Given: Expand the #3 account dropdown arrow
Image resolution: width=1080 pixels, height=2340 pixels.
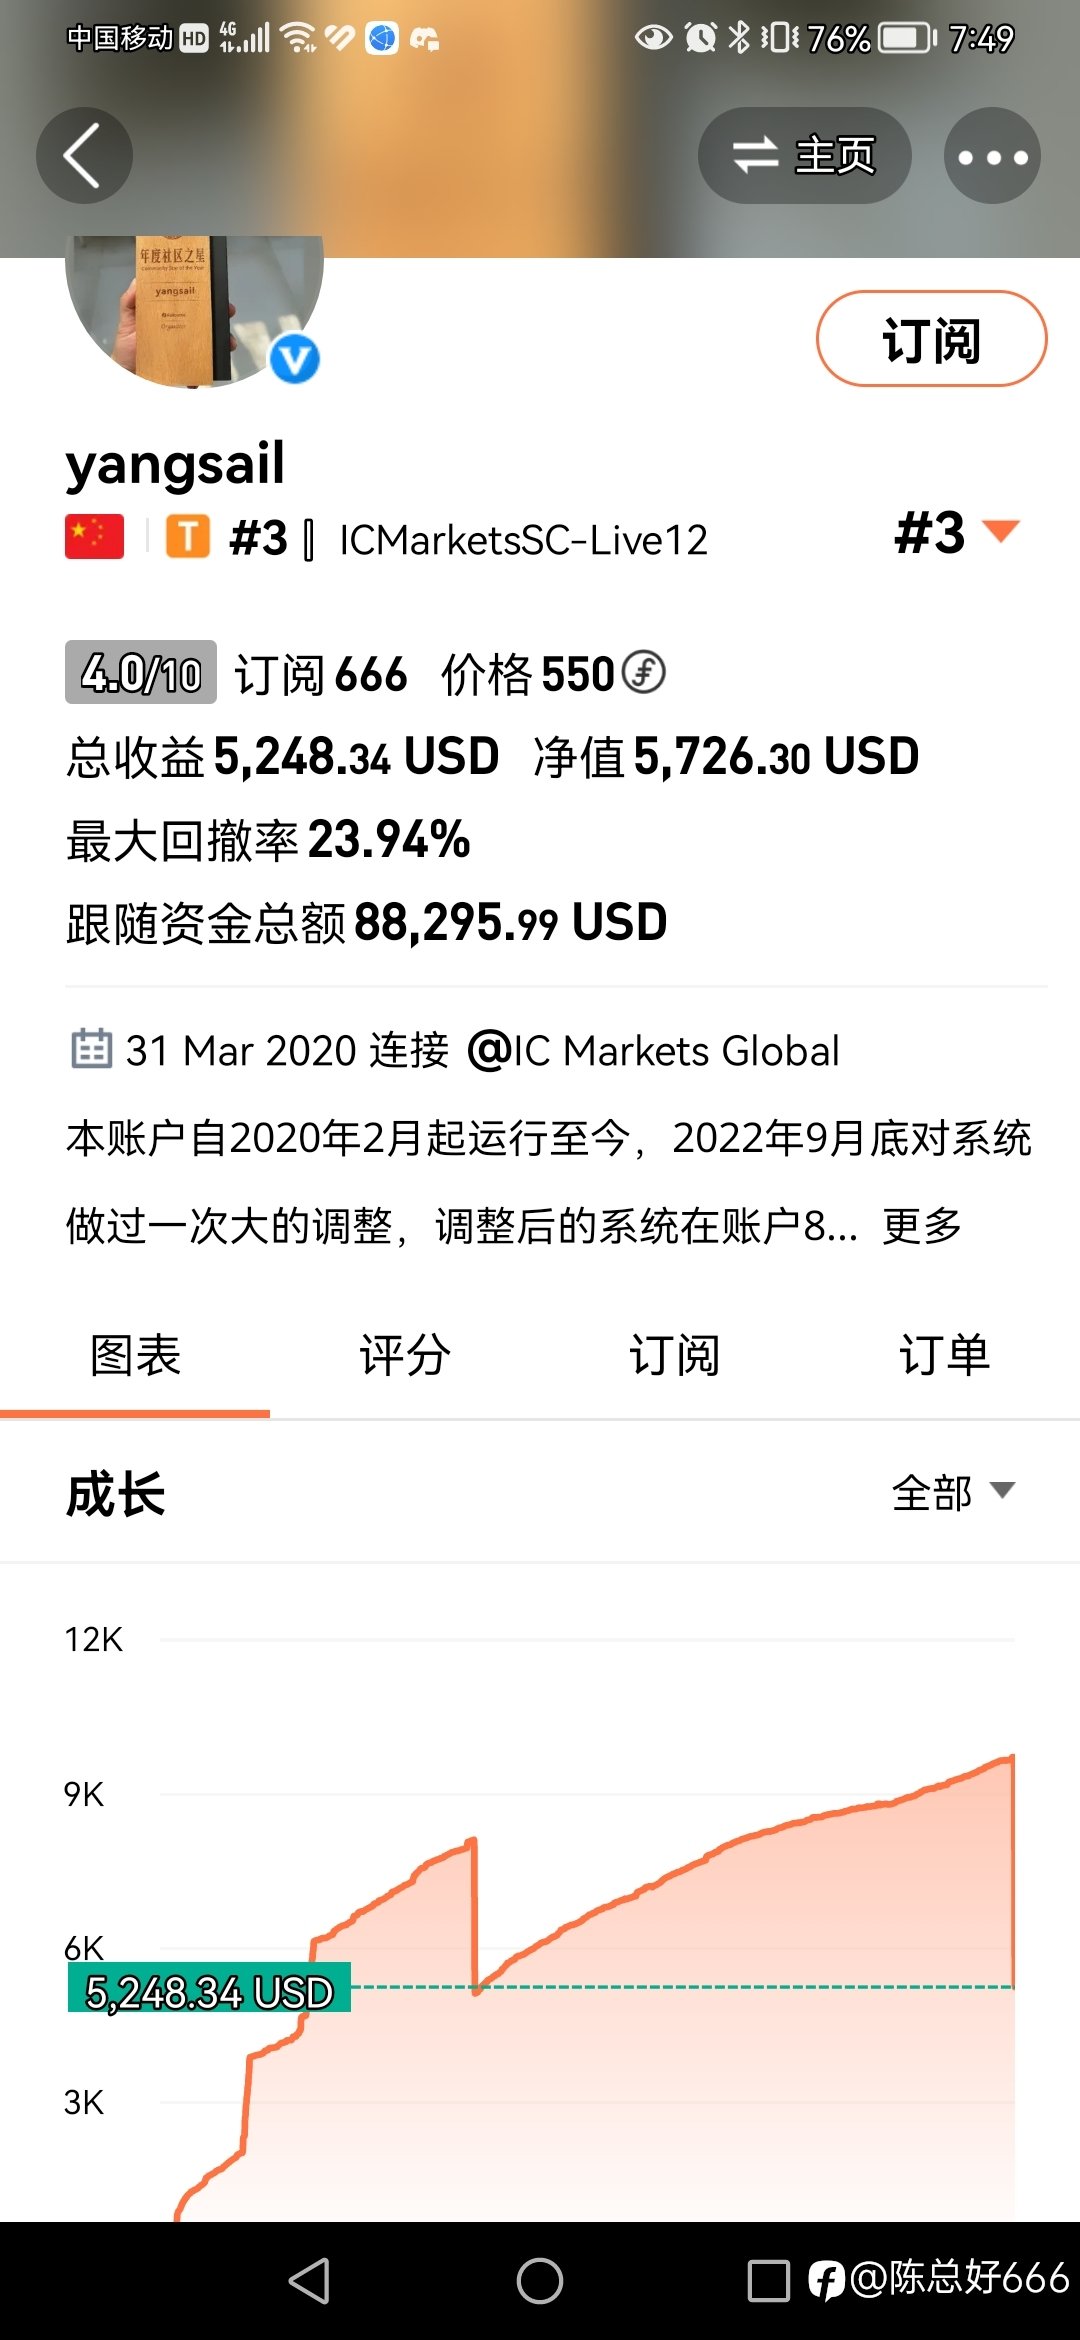Looking at the screenshot, I should coord(1001,531).
